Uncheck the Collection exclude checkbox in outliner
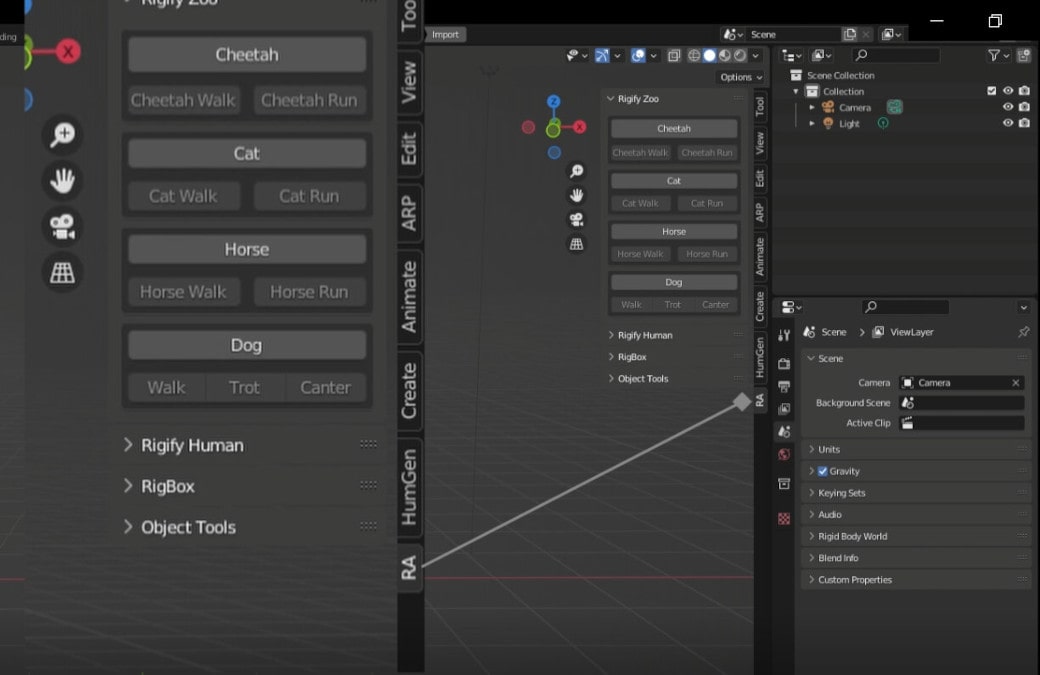Screen dimensions: 1040x675 point(991,91)
